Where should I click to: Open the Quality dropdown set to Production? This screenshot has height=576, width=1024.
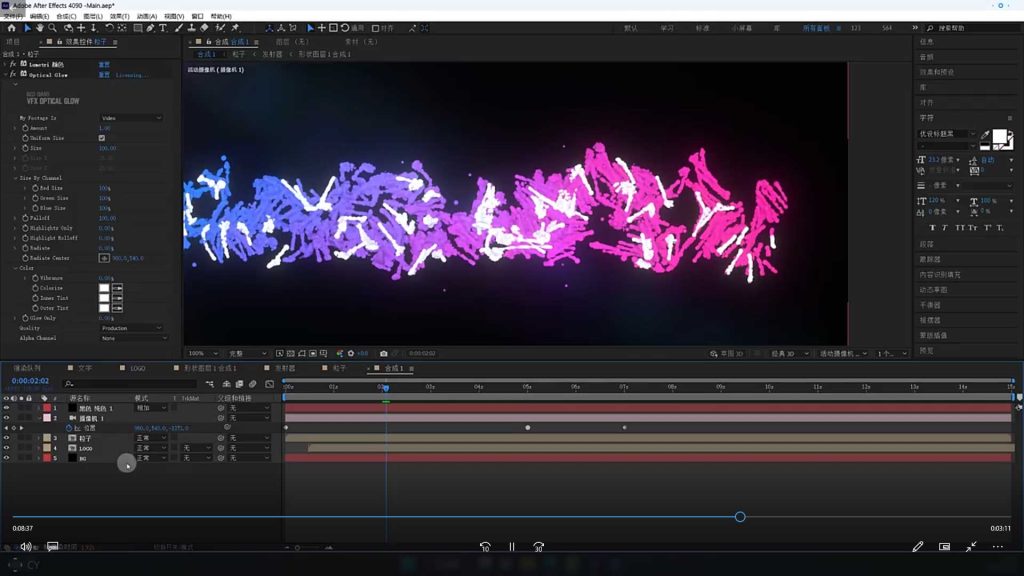tap(130, 328)
